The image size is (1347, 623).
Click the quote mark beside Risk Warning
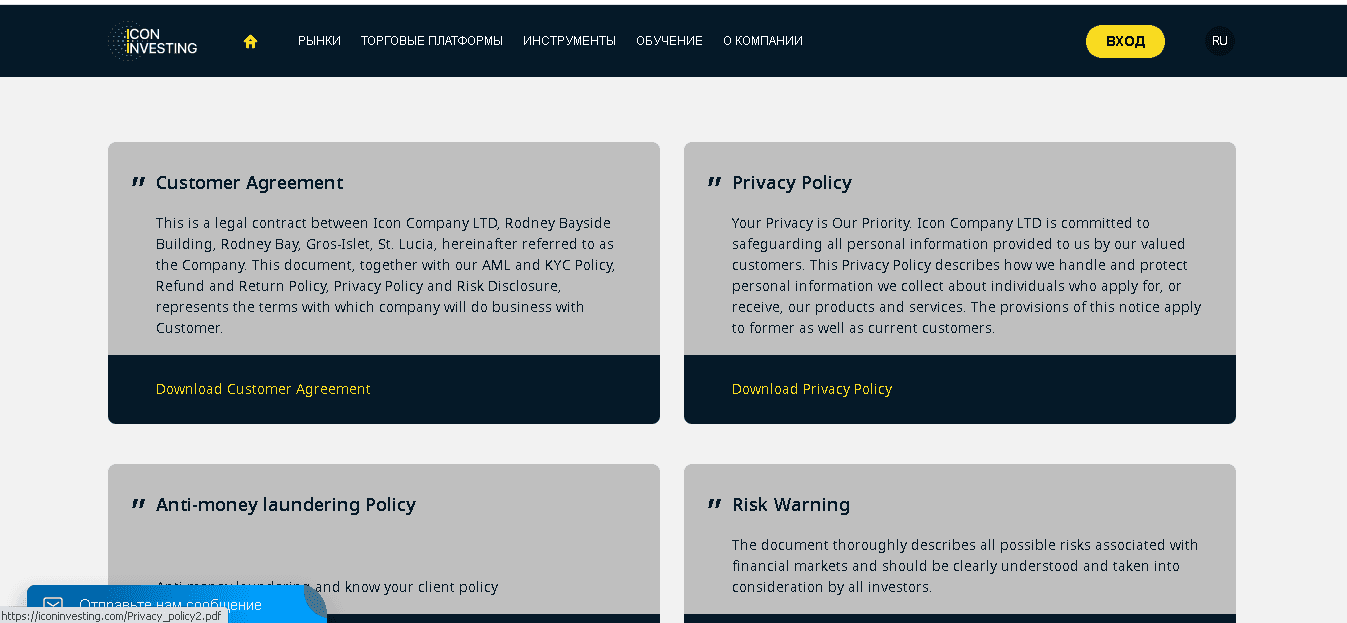(x=714, y=504)
